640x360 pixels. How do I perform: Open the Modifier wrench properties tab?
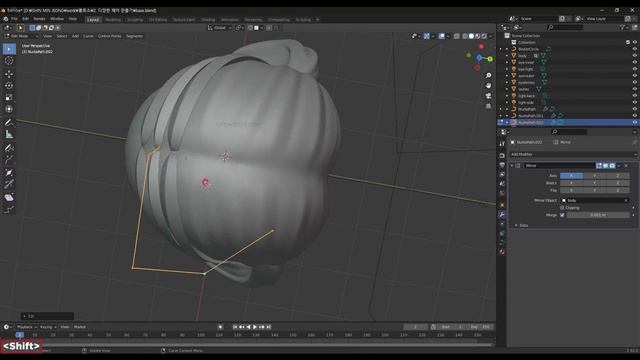coord(502,215)
